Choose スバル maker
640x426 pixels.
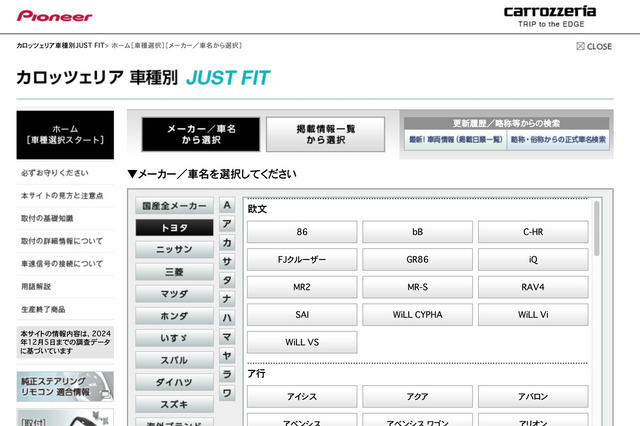[x=174, y=360]
